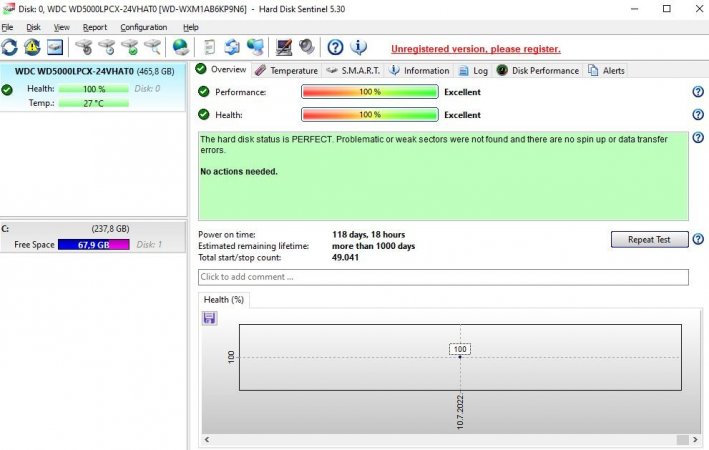Open the File menu
Image resolution: width=709 pixels, height=450 pixels.
pos(7,27)
